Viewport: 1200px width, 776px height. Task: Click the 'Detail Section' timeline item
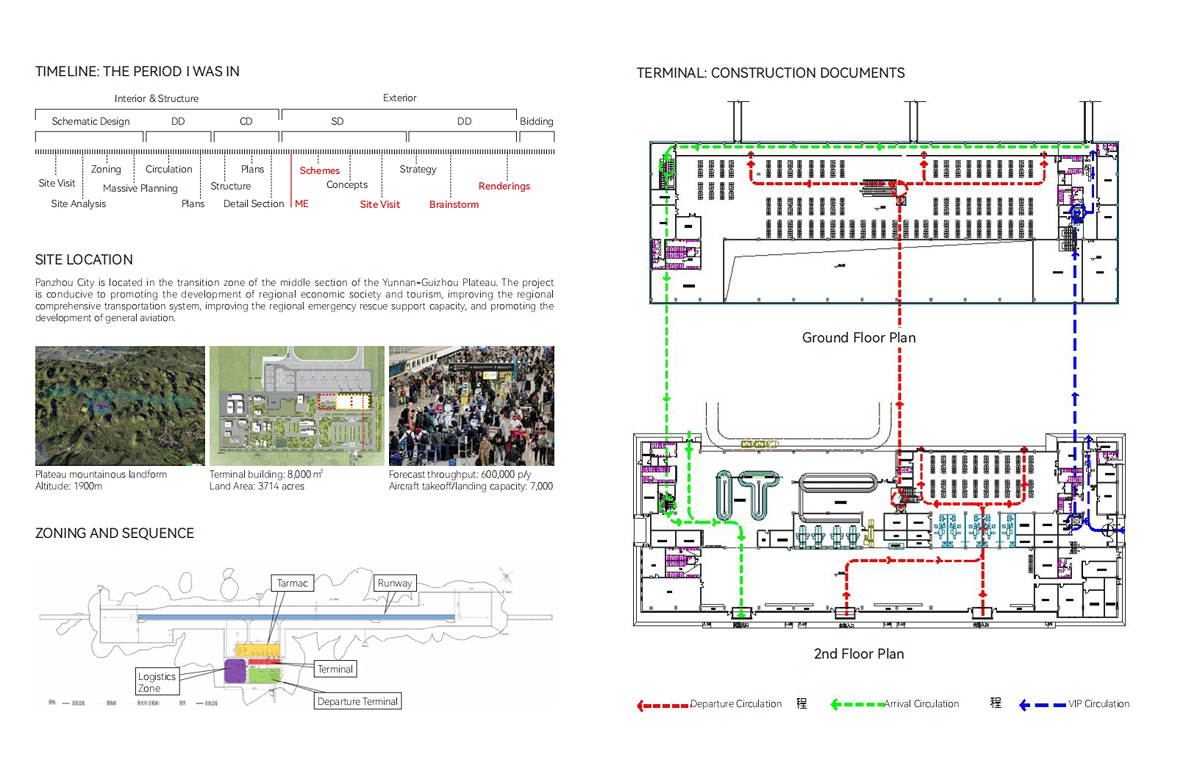pos(254,204)
